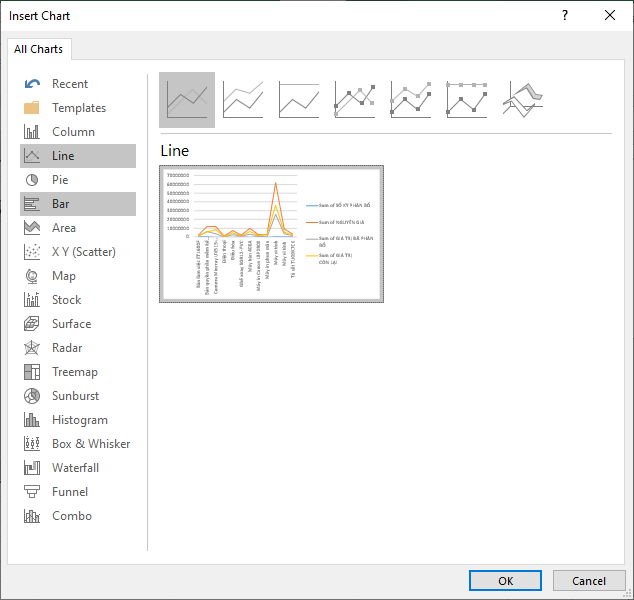Choose the Funnel chart type
634x600 pixels.
78,492
